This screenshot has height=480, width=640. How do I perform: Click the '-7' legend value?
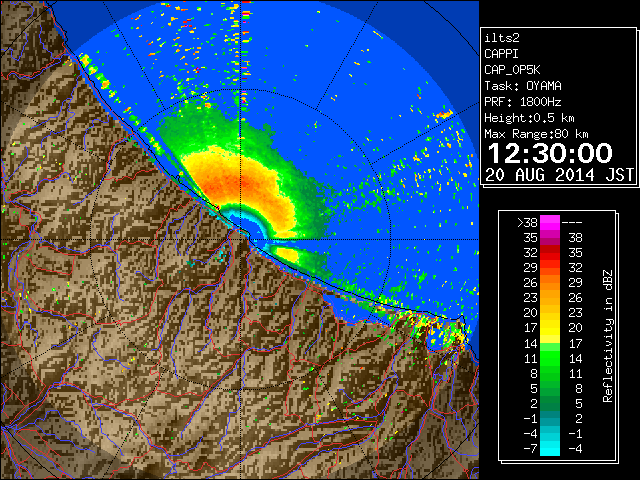[530, 449]
